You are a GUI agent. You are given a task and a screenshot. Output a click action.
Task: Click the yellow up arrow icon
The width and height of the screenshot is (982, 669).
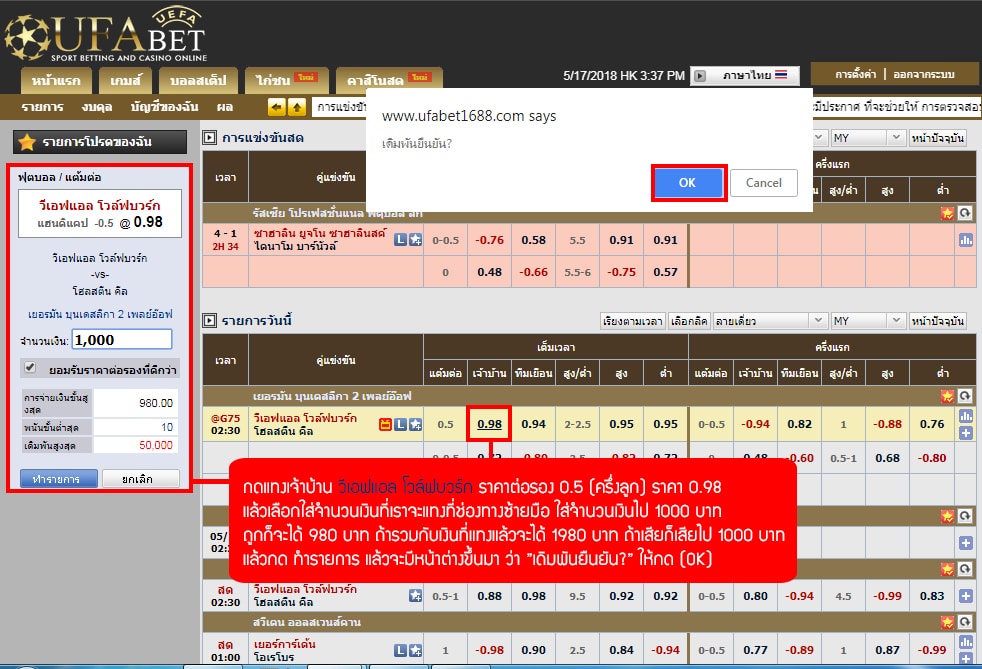pyautogui.click(x=296, y=107)
